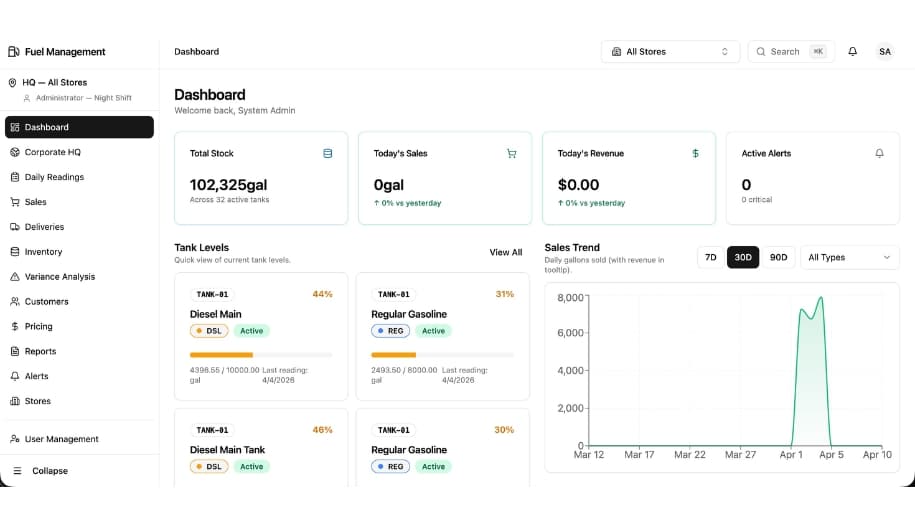Click inside the Search field
The height and width of the screenshot is (525, 915).
tap(791, 51)
